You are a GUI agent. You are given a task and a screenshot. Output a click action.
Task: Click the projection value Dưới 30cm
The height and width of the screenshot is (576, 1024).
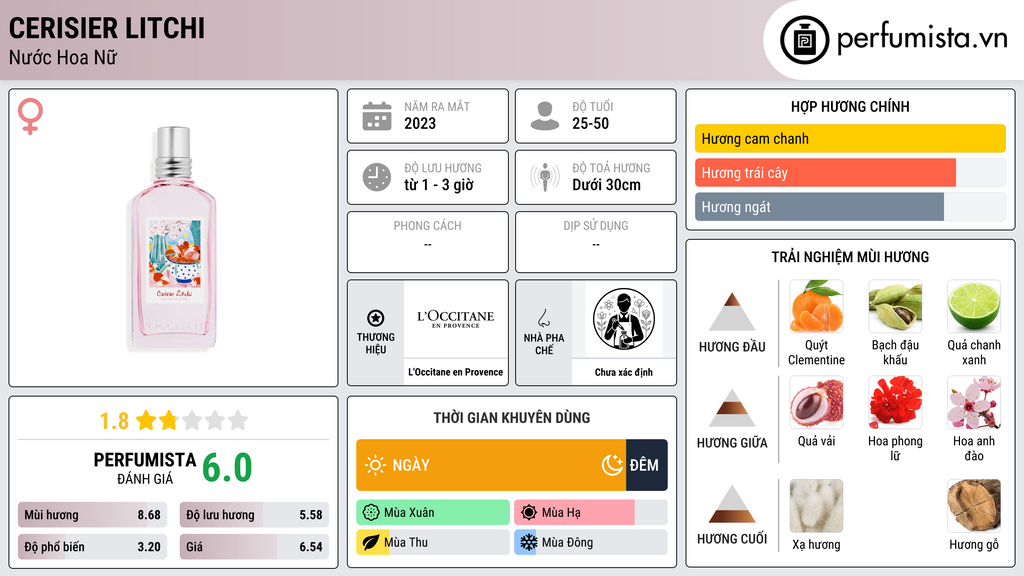(607, 185)
